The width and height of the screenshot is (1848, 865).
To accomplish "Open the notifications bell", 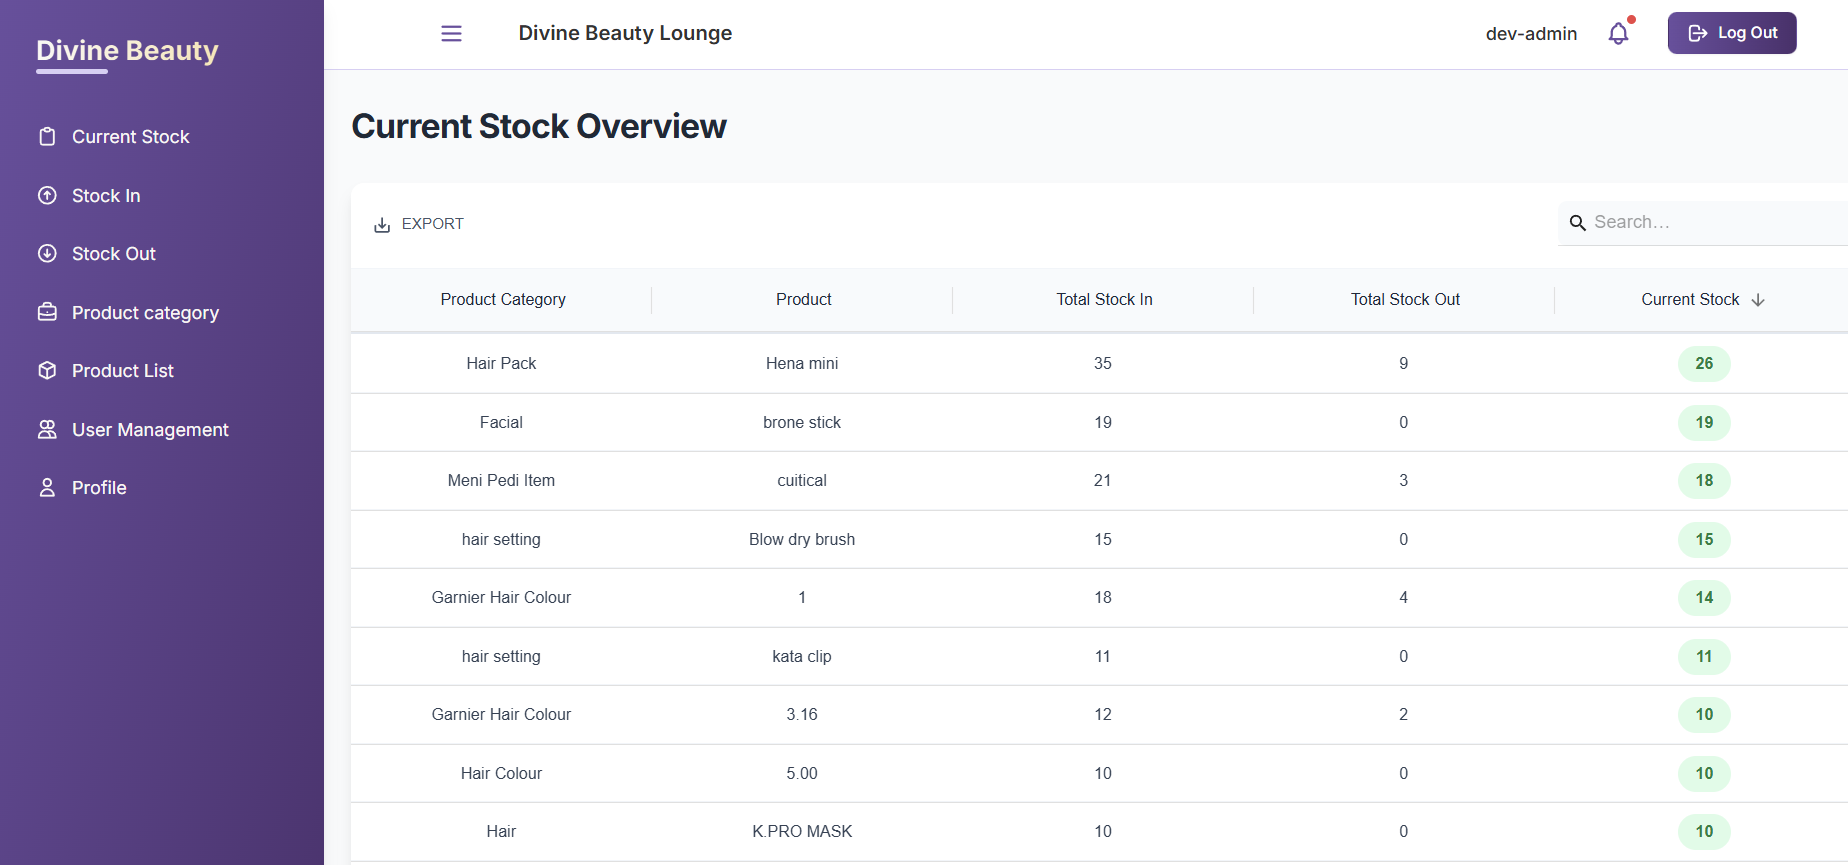I will [x=1618, y=34].
